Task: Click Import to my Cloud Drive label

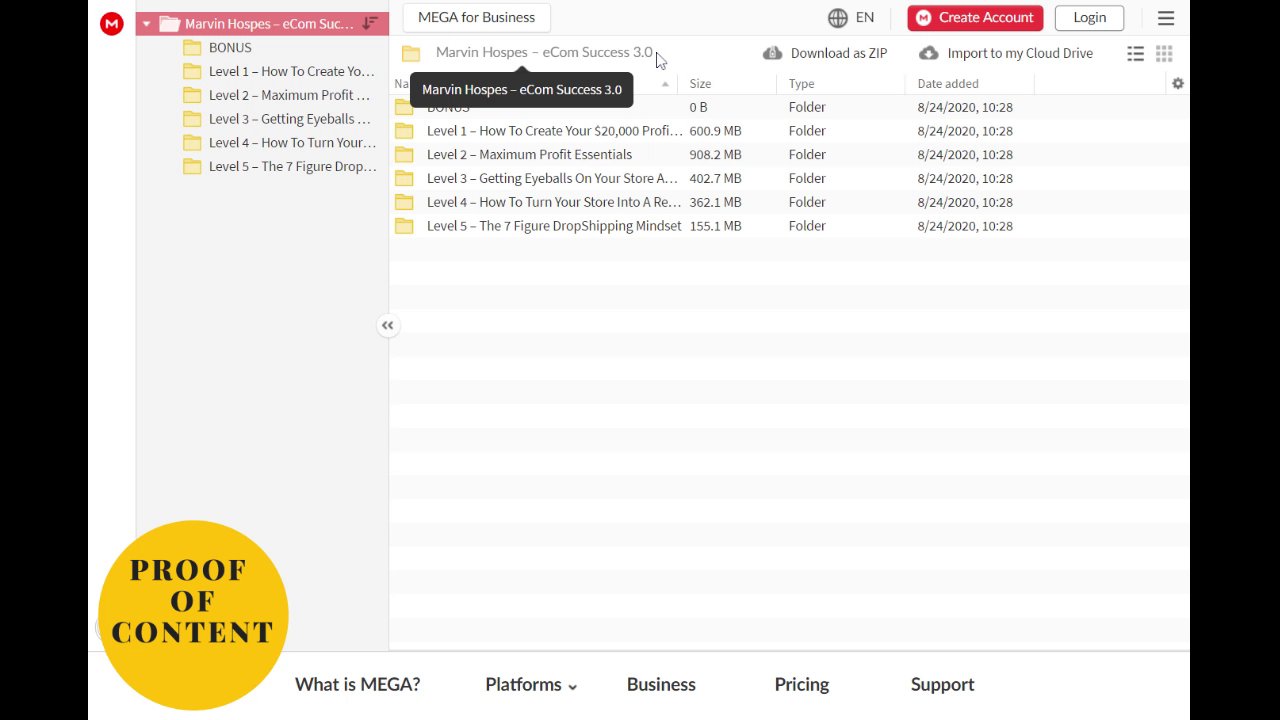Action: [1020, 53]
